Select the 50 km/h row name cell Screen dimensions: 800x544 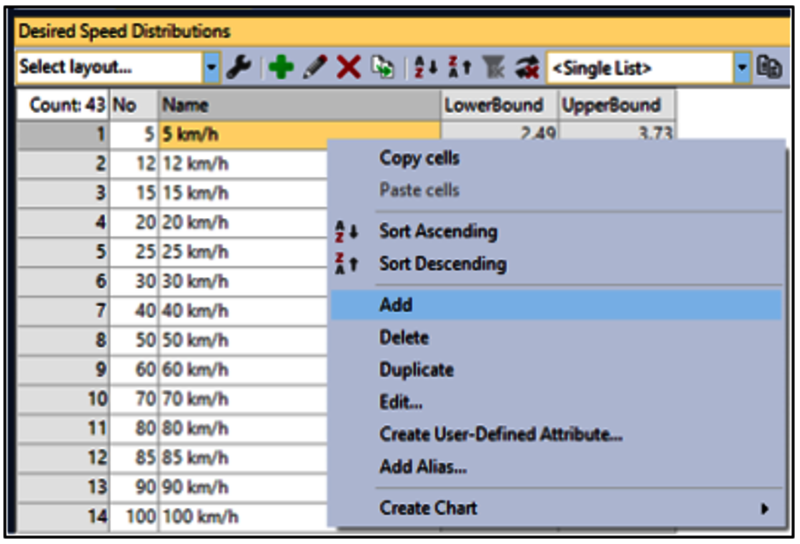[x=240, y=340]
